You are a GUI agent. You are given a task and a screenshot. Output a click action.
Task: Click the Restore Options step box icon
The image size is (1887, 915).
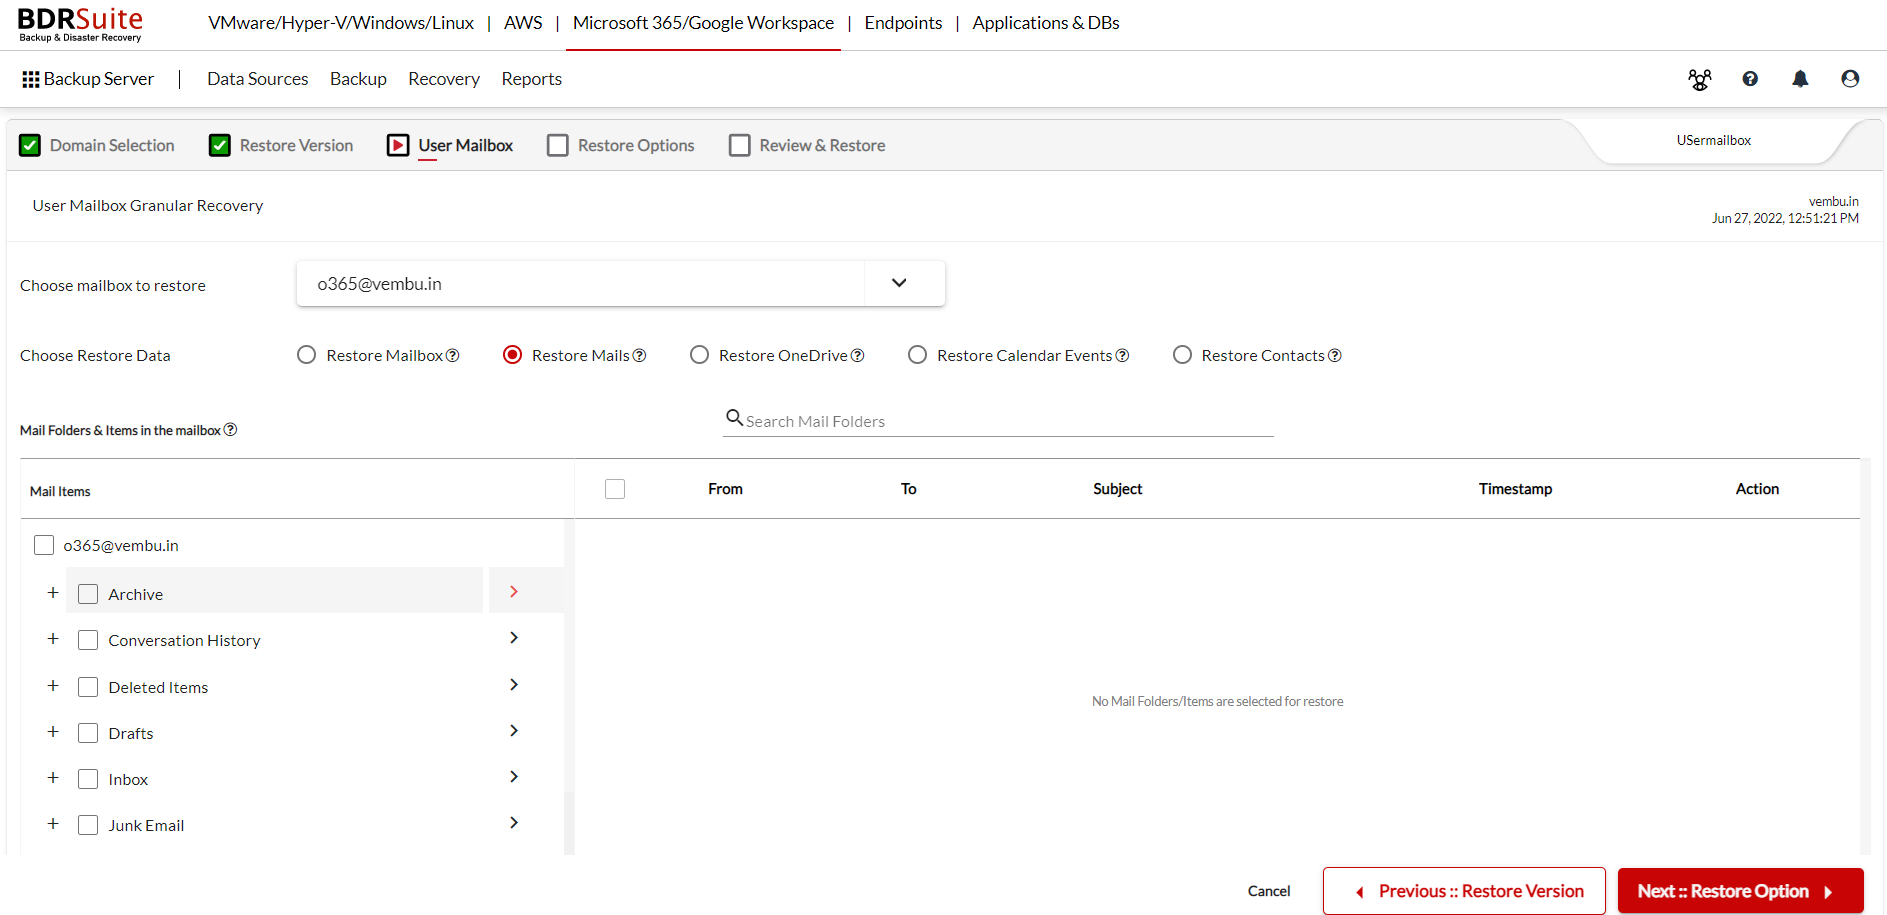click(x=558, y=145)
